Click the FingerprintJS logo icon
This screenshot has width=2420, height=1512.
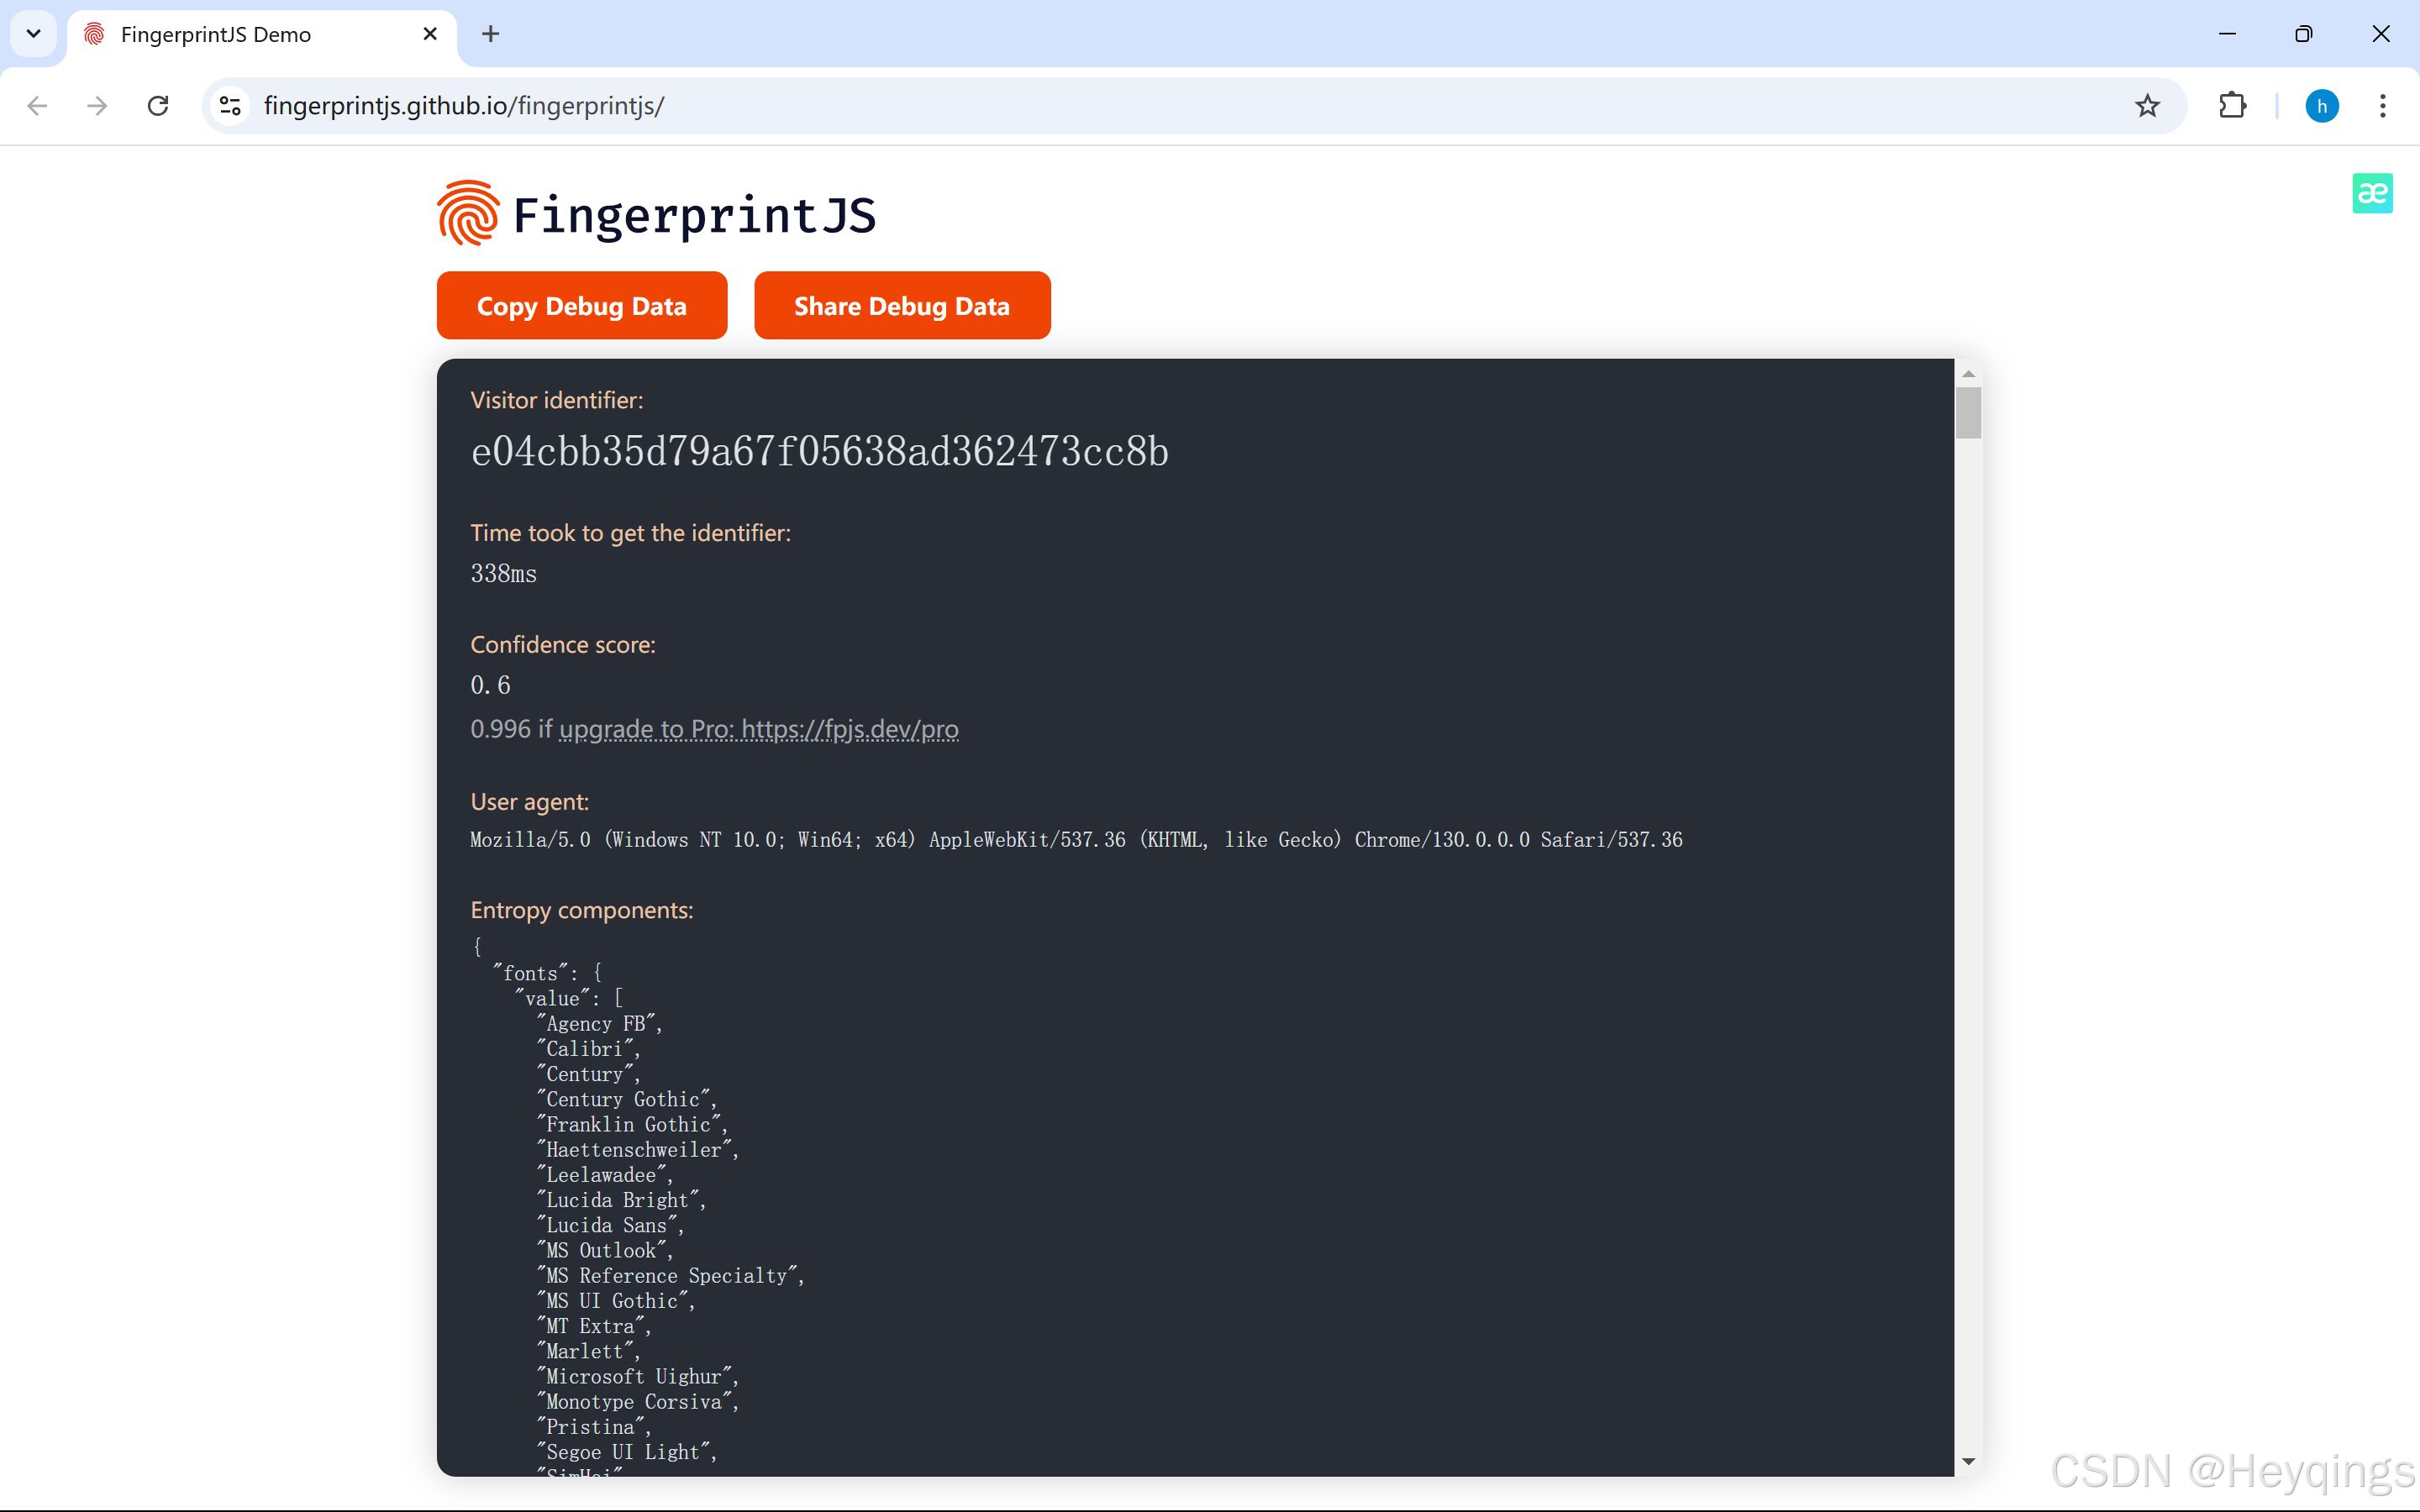point(467,213)
